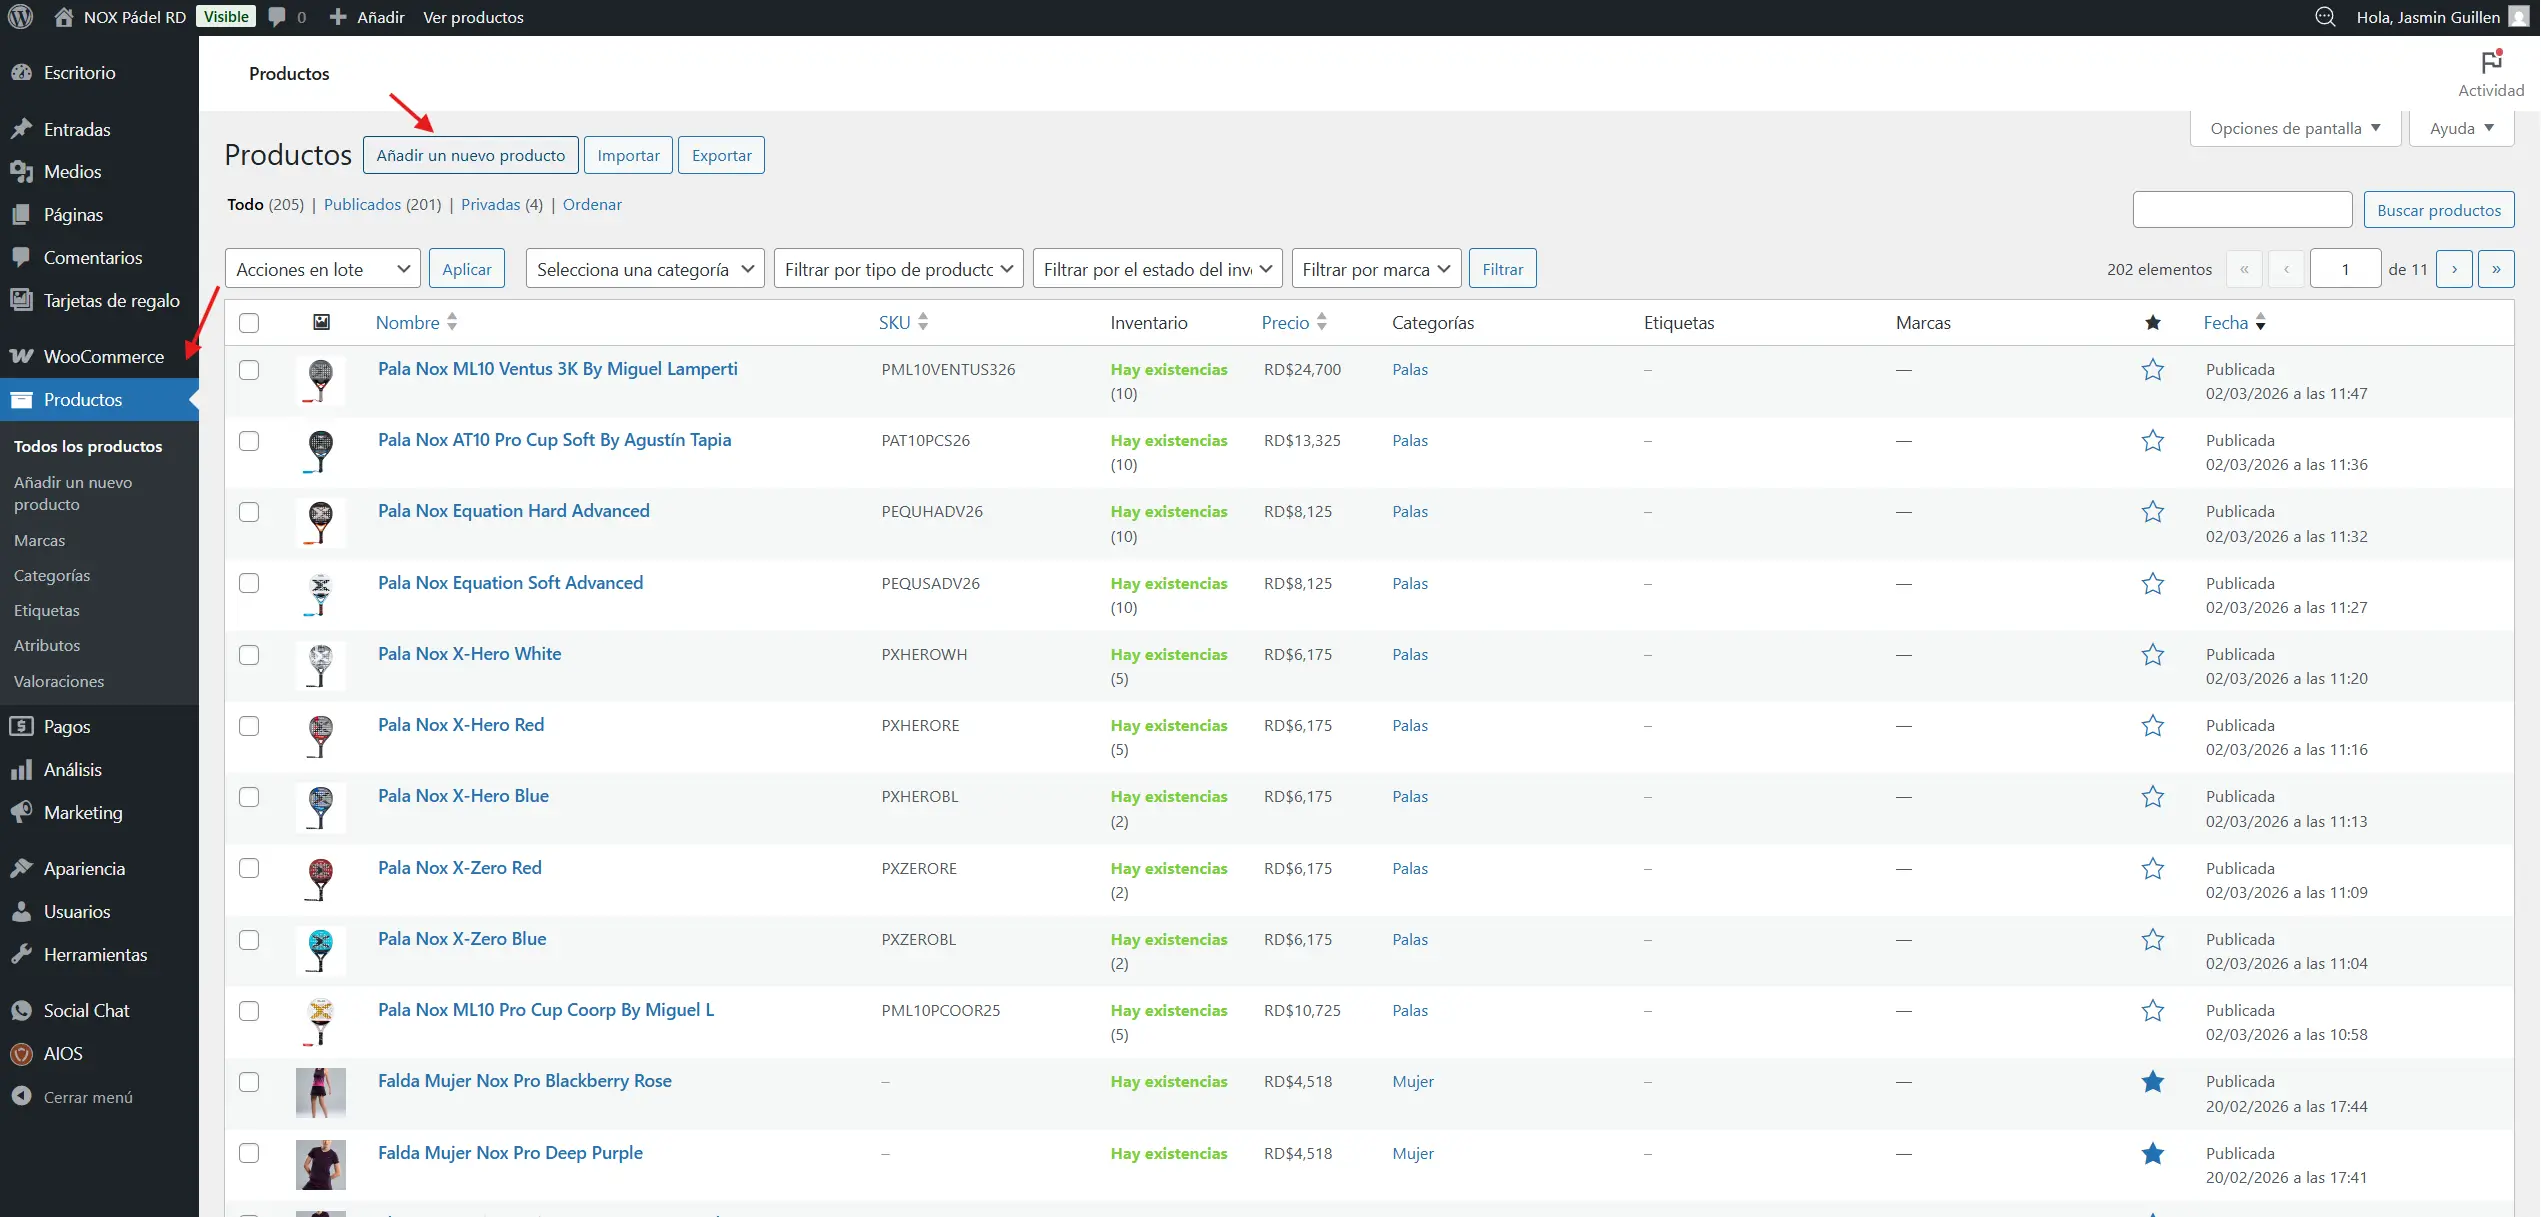Viewport: 2541px width, 1217px height.
Task: Go to Categorías submenu under Productos
Action: pyautogui.click(x=52, y=575)
